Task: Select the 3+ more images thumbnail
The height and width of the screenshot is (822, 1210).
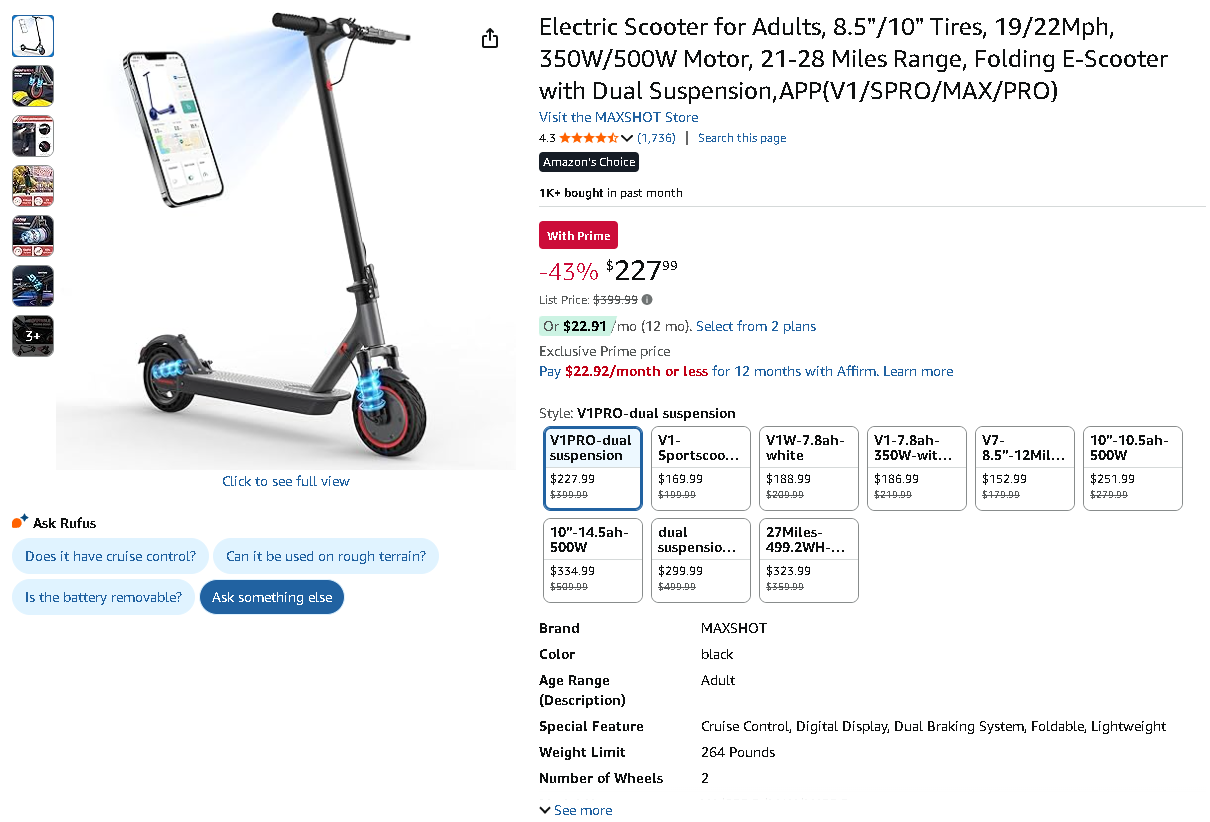Action: [x=32, y=336]
